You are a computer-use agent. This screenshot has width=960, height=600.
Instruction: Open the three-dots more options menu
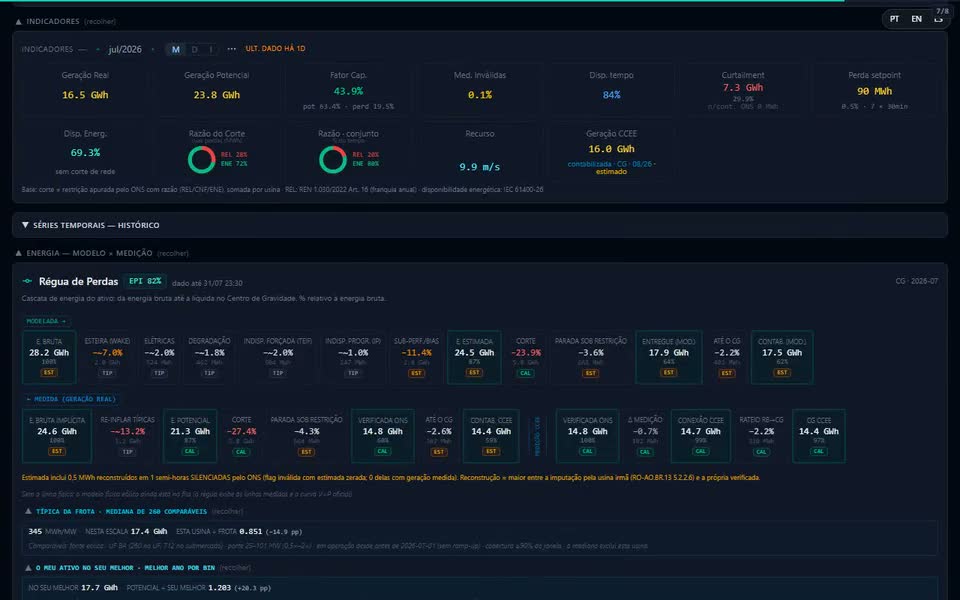pos(231,49)
